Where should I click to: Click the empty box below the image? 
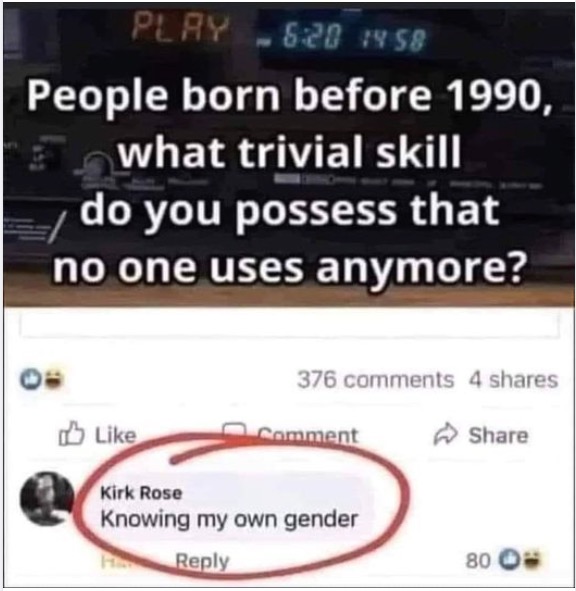290,323
